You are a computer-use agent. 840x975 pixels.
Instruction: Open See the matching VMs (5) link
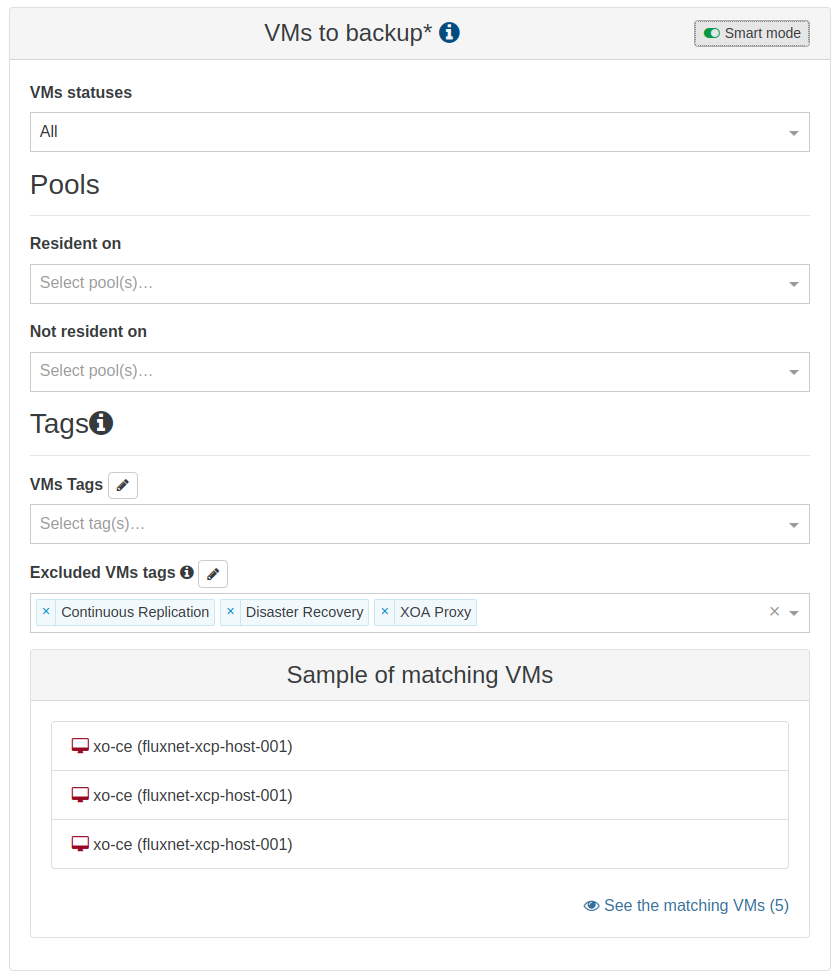tap(686, 905)
